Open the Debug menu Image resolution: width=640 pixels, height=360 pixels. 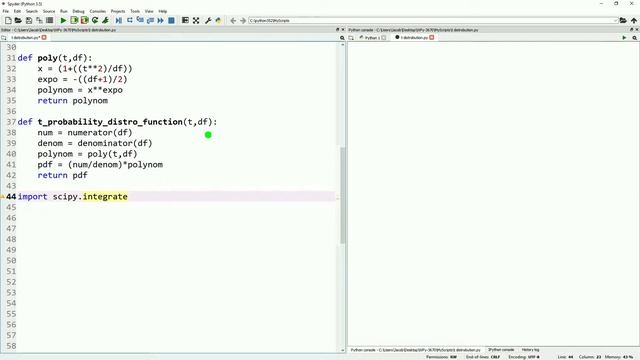tap(78, 11)
